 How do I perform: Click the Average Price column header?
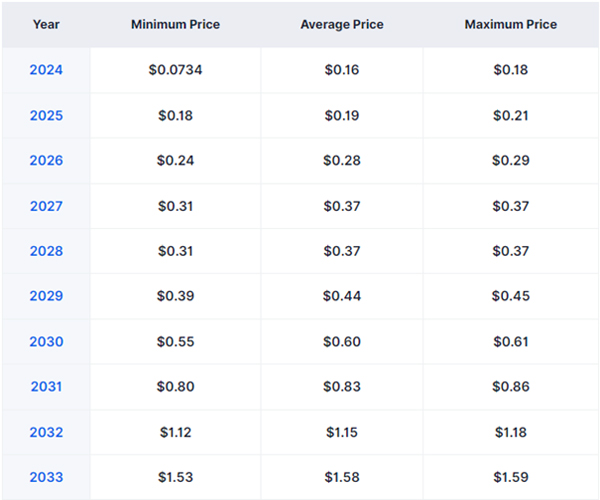pos(342,24)
